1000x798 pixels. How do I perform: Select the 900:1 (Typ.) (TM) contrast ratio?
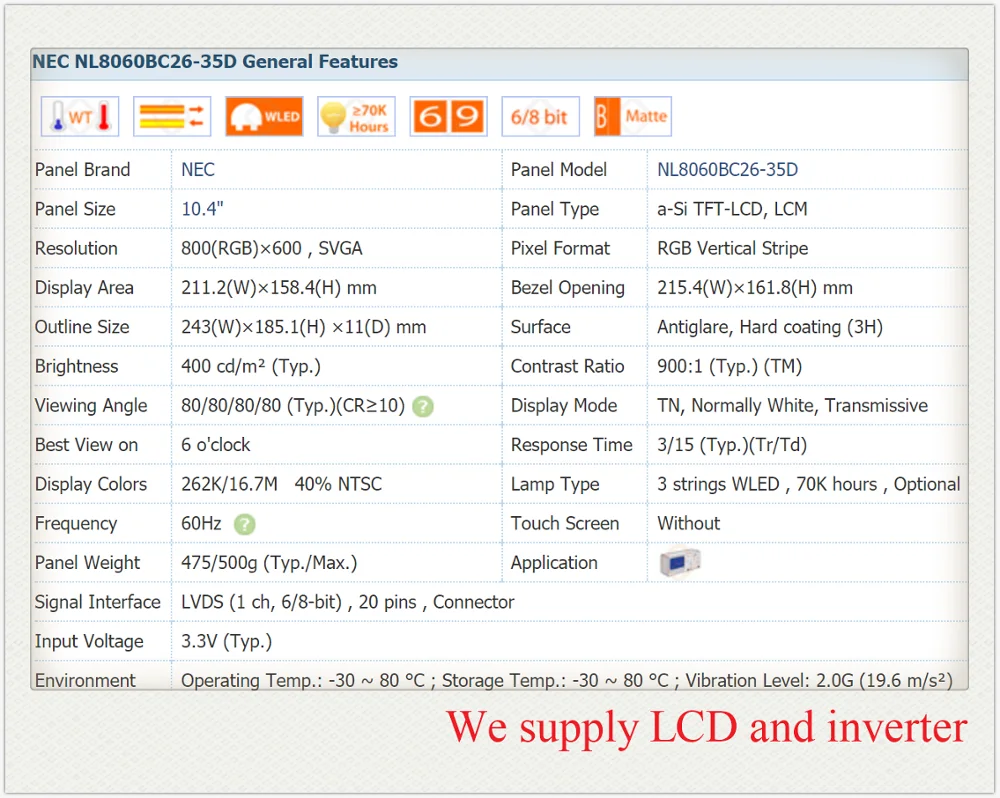730,366
